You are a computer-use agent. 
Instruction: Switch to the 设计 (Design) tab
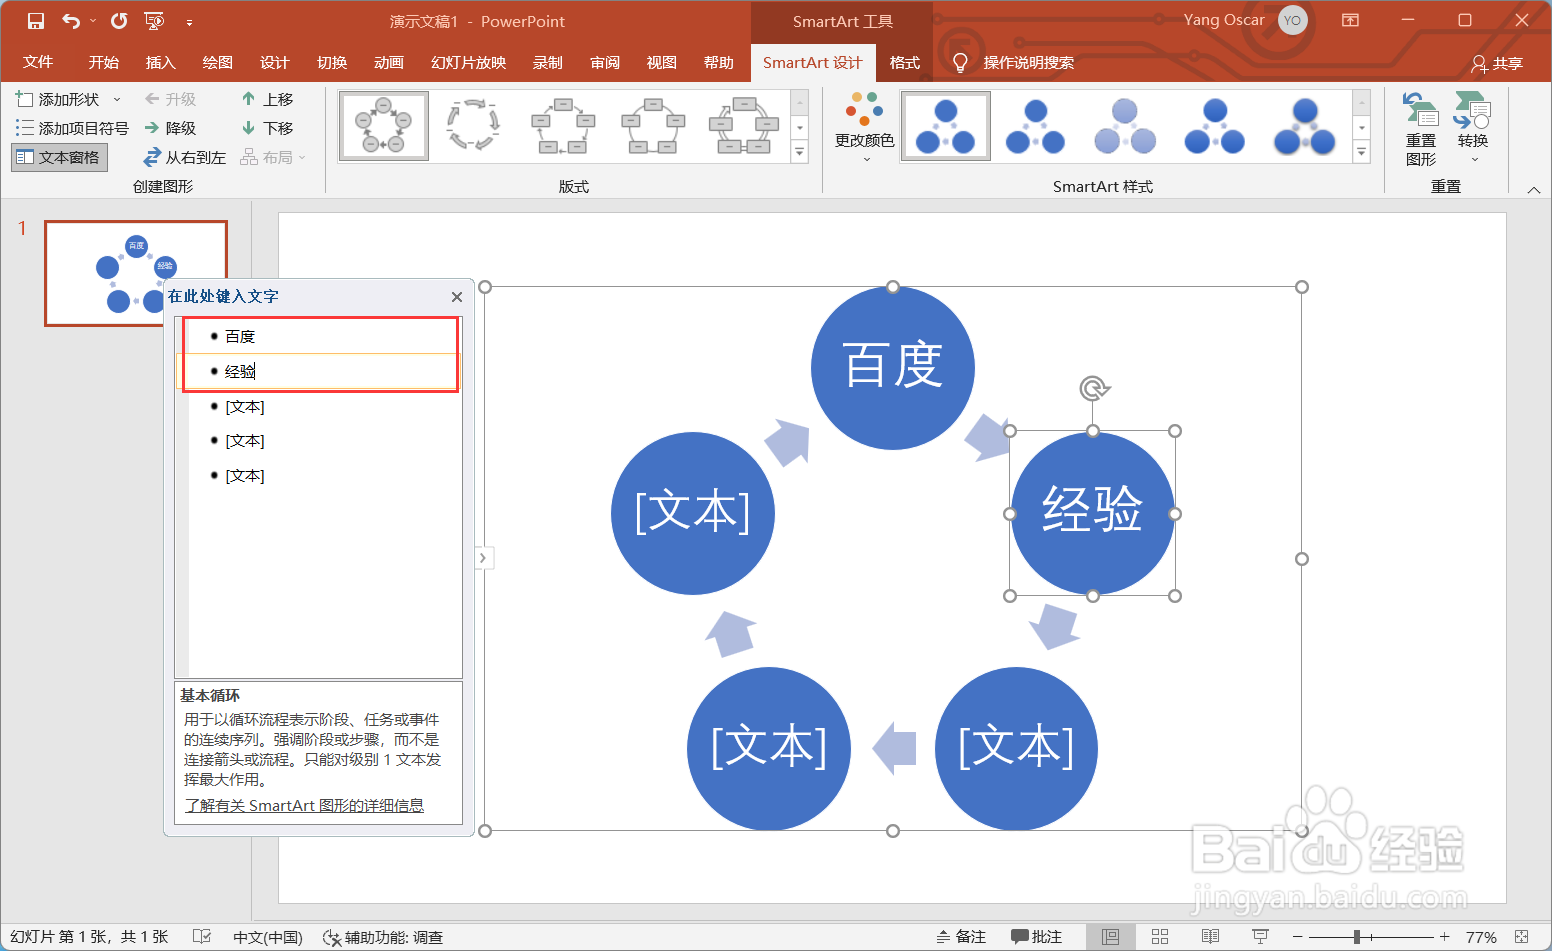pos(274,62)
